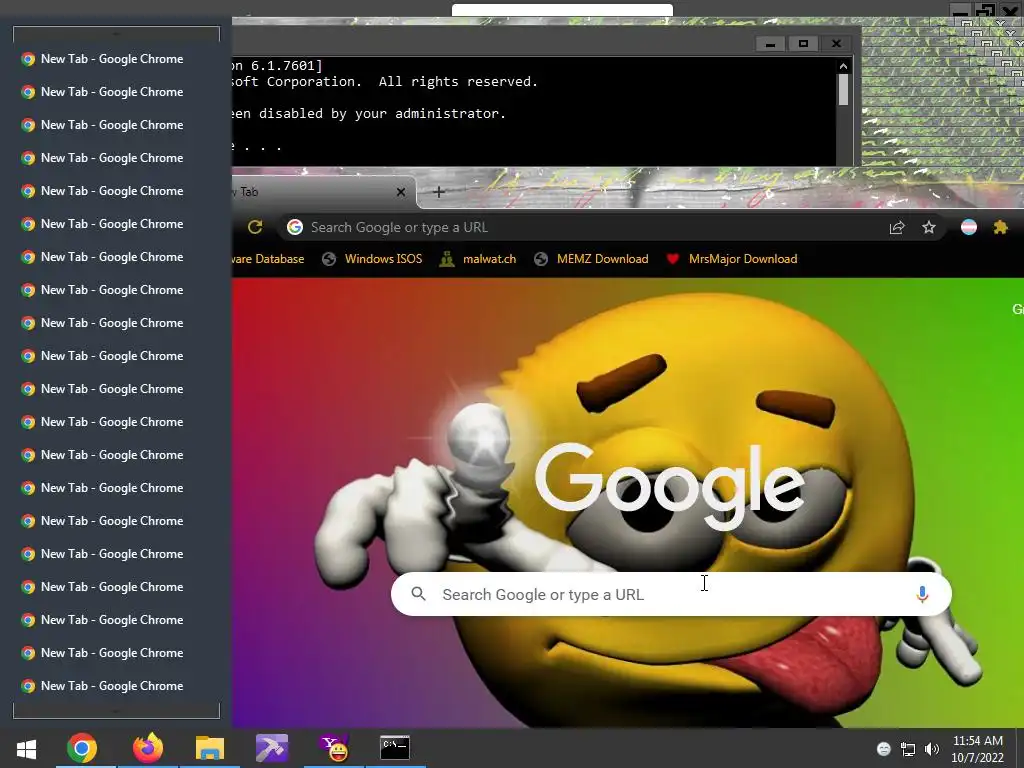This screenshot has width=1024, height=768.
Task: Click the volume speaker tray icon
Action: tap(932, 749)
